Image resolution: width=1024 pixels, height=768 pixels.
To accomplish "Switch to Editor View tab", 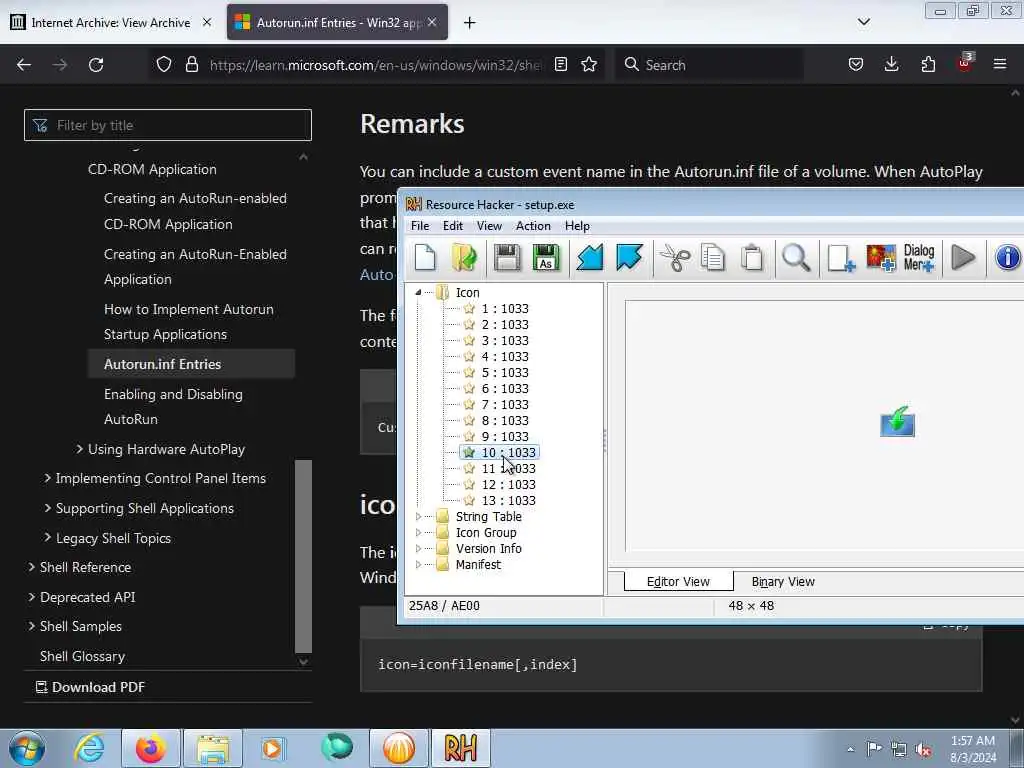I will 679,581.
